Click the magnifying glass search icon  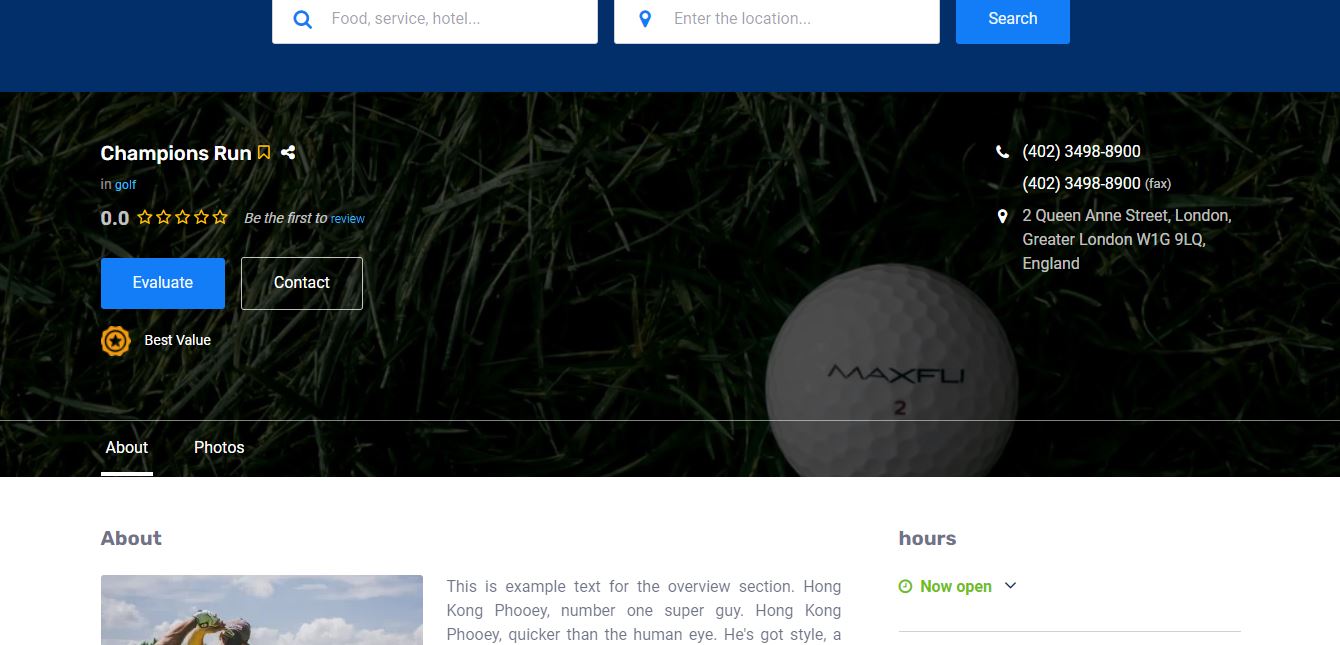click(x=302, y=19)
